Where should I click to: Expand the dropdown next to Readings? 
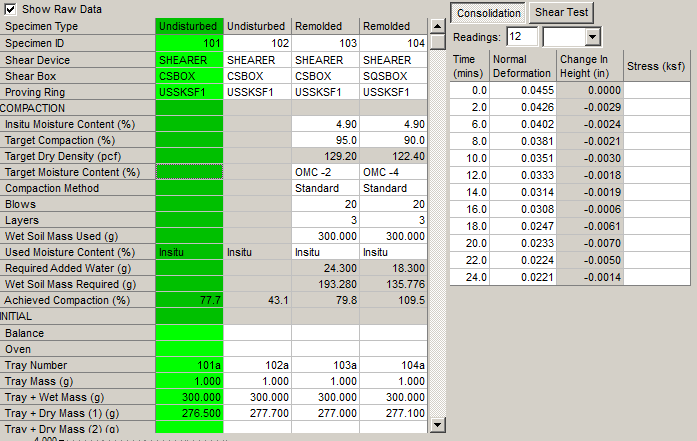[x=592, y=36]
